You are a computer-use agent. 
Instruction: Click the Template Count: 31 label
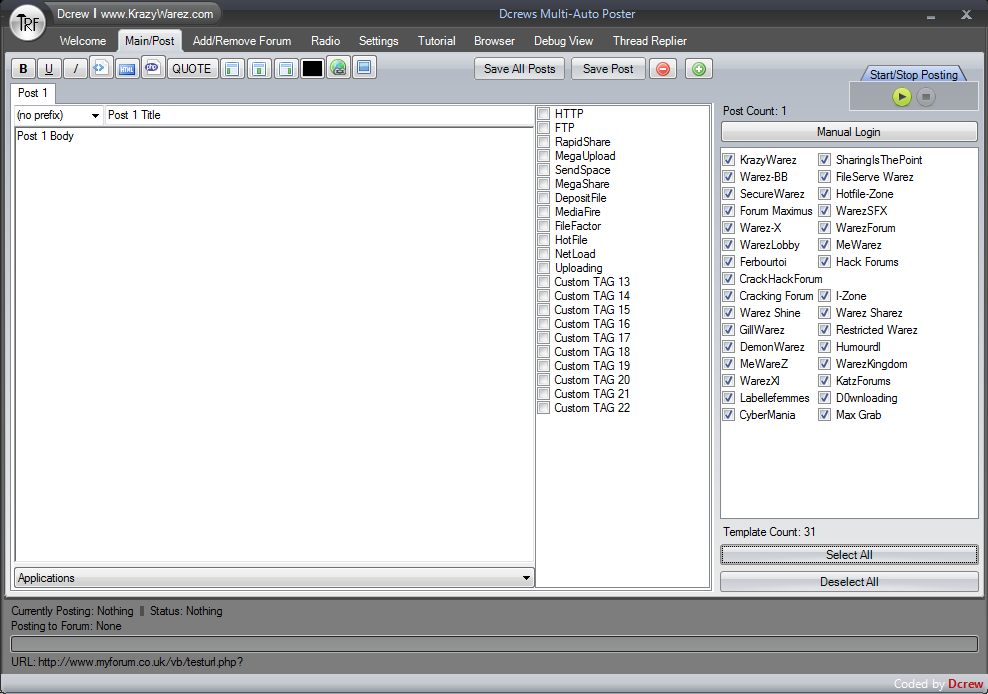tap(769, 532)
